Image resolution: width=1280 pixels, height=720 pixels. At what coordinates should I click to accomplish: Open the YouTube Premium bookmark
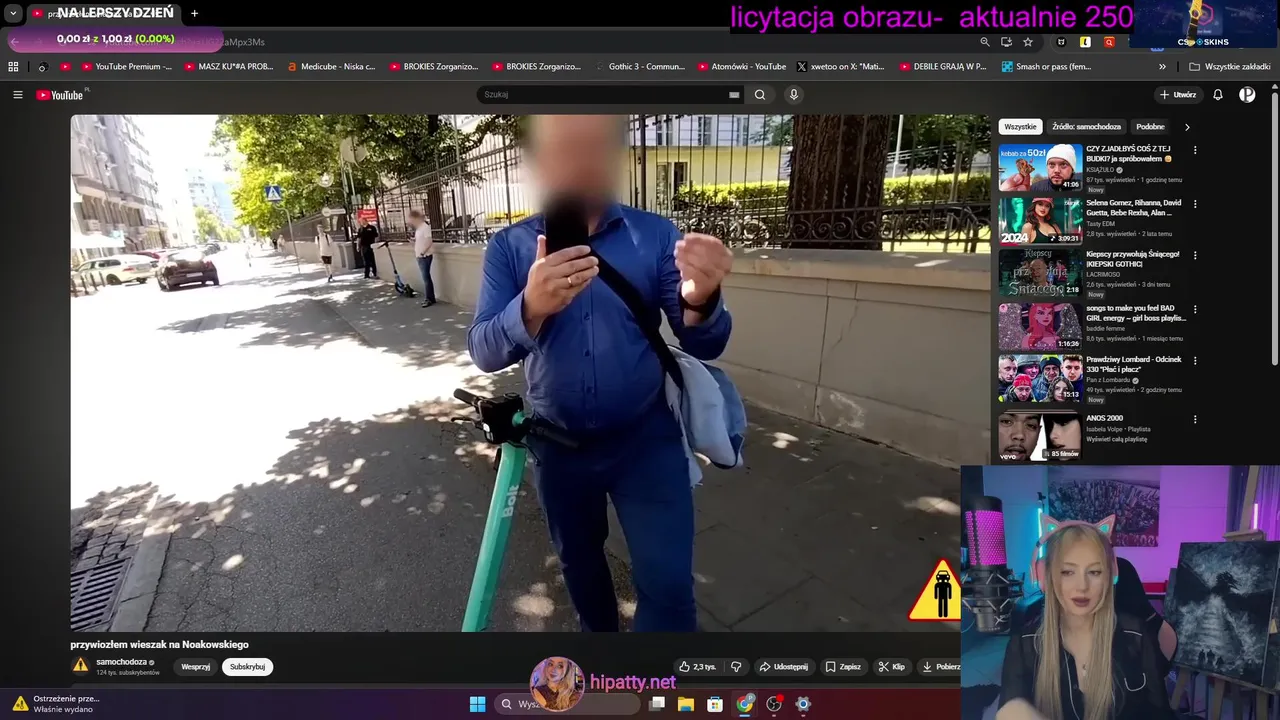[126, 67]
